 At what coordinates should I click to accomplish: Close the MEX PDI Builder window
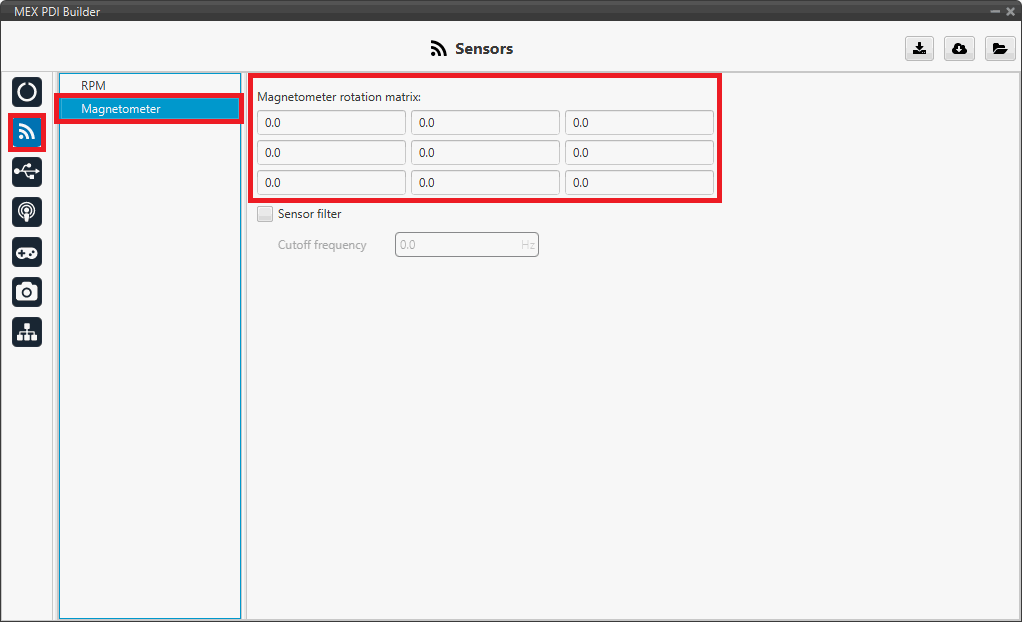pyautogui.click(x=1009, y=11)
